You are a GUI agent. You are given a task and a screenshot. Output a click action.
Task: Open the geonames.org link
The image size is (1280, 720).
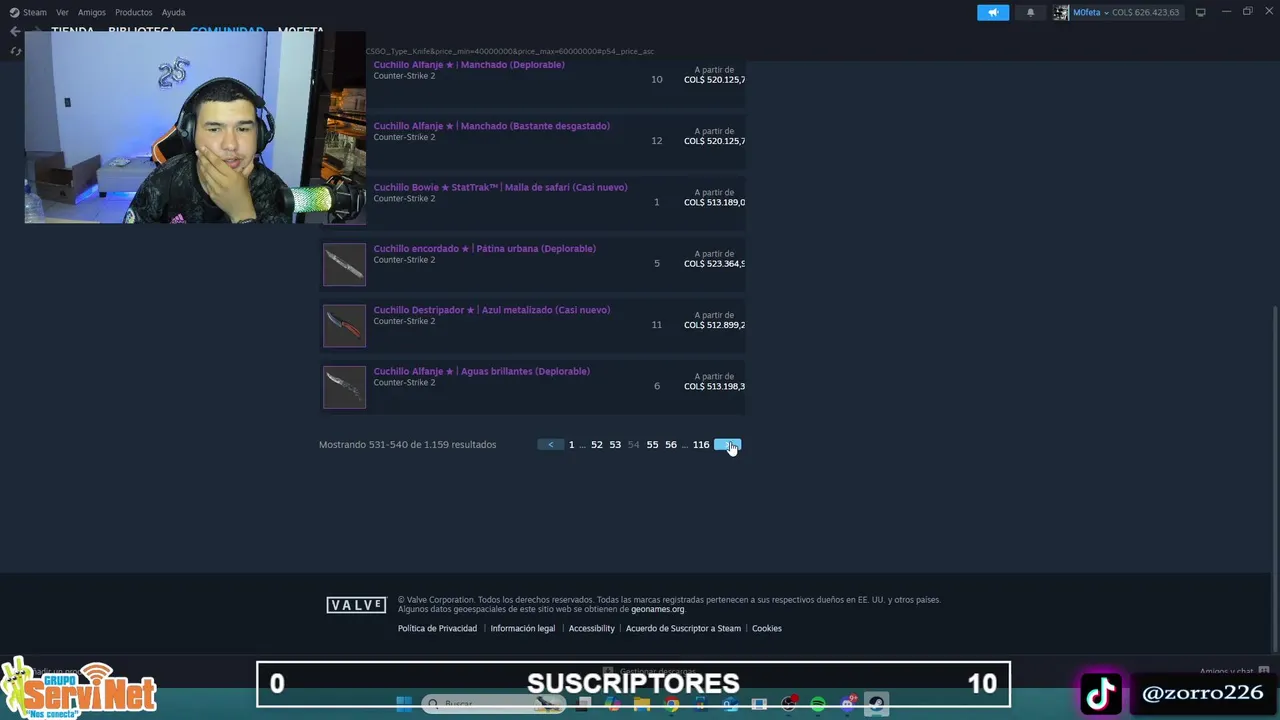coord(658,609)
